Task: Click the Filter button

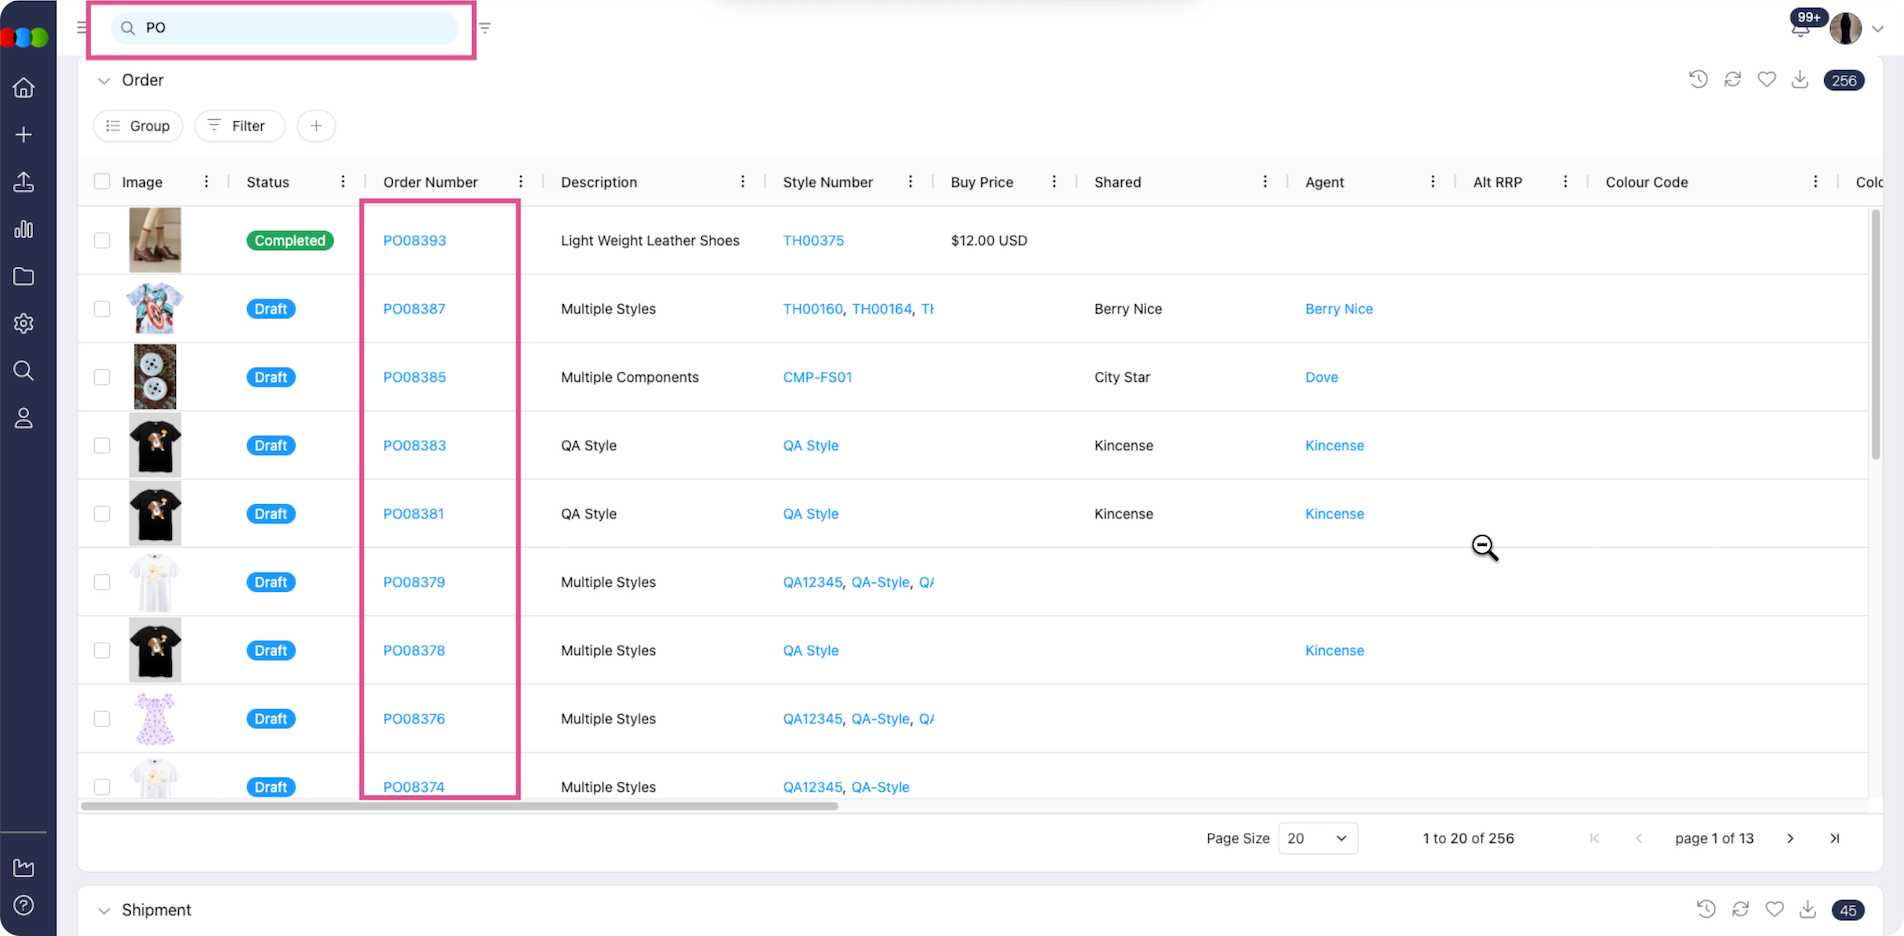Action: [x=239, y=126]
